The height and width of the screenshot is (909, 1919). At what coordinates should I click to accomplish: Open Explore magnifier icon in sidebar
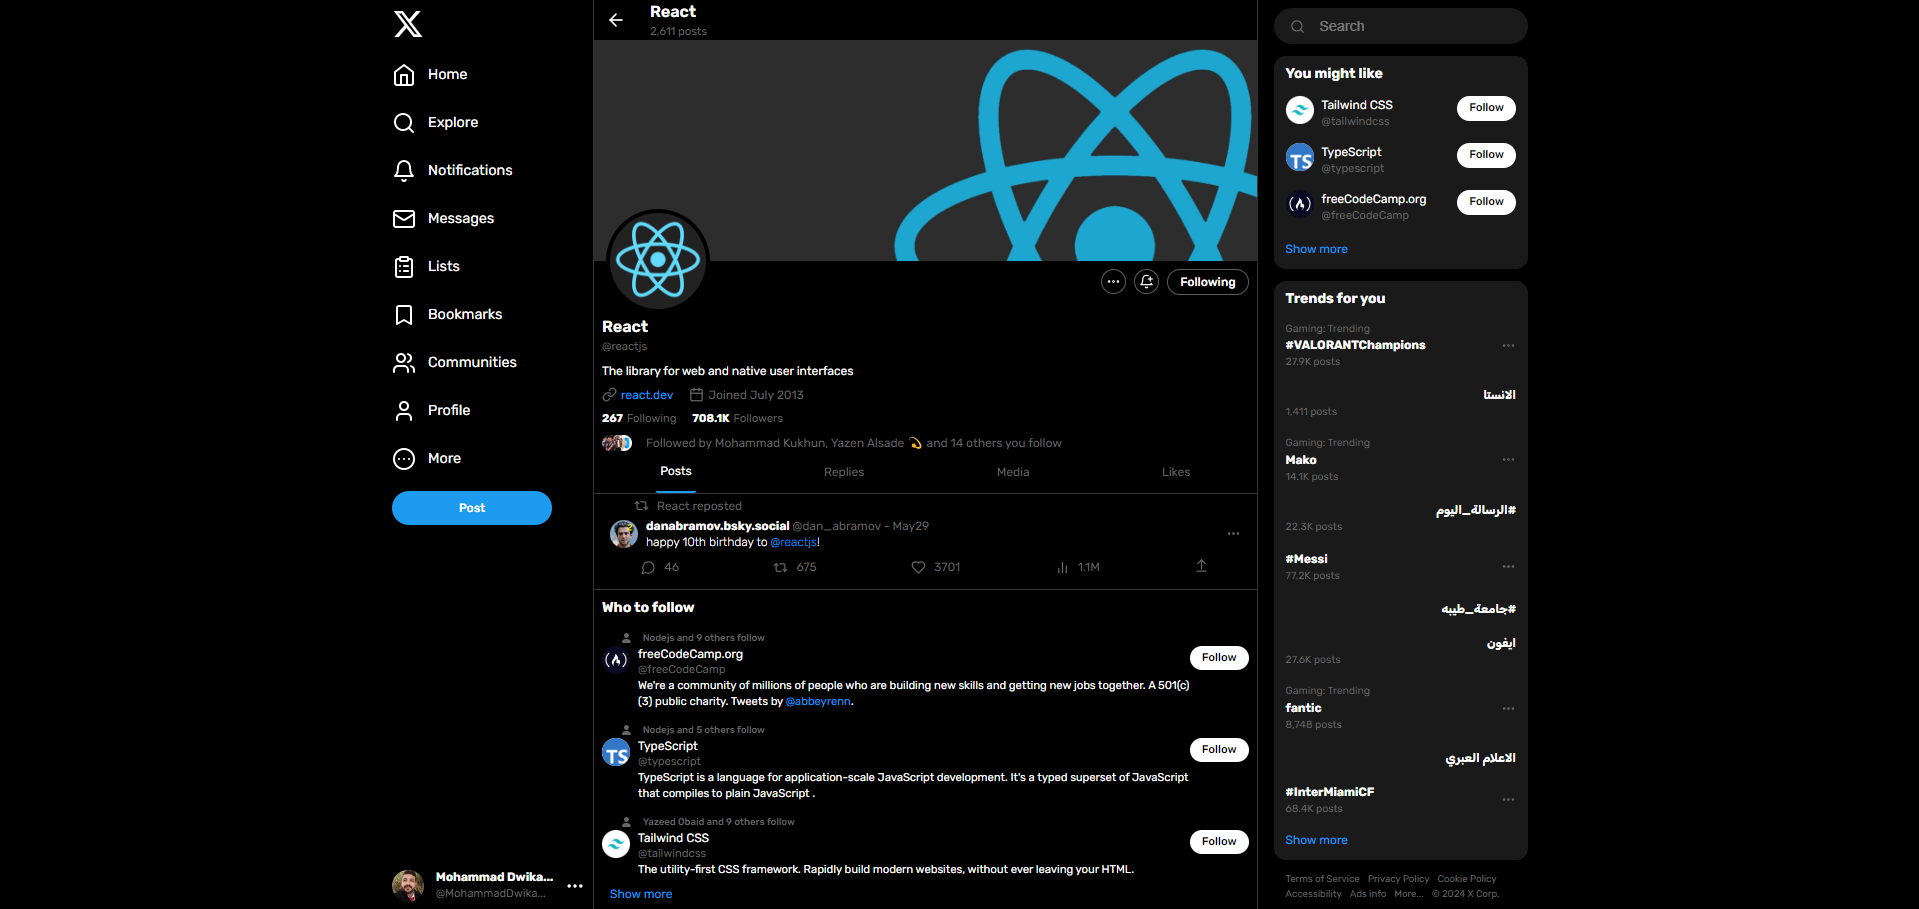coord(404,123)
